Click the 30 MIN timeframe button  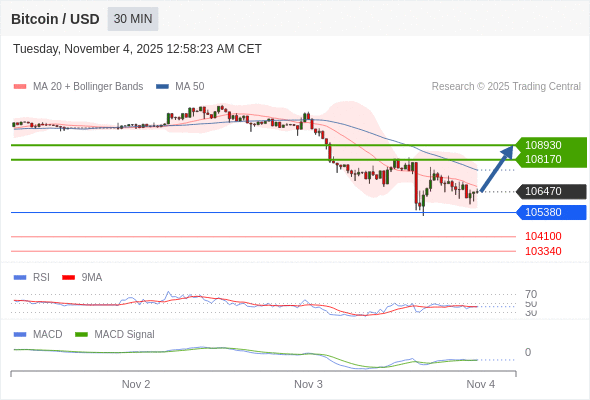[x=133, y=19]
